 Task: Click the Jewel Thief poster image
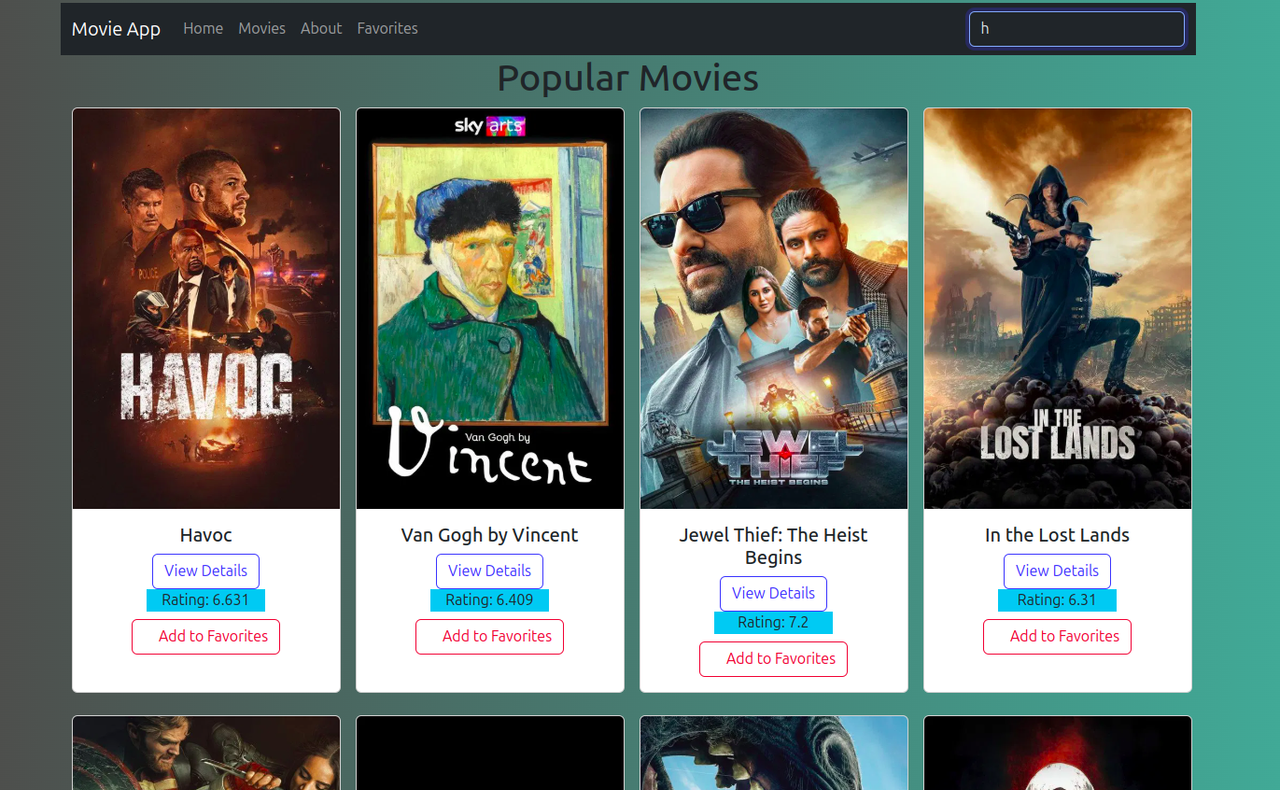point(774,309)
